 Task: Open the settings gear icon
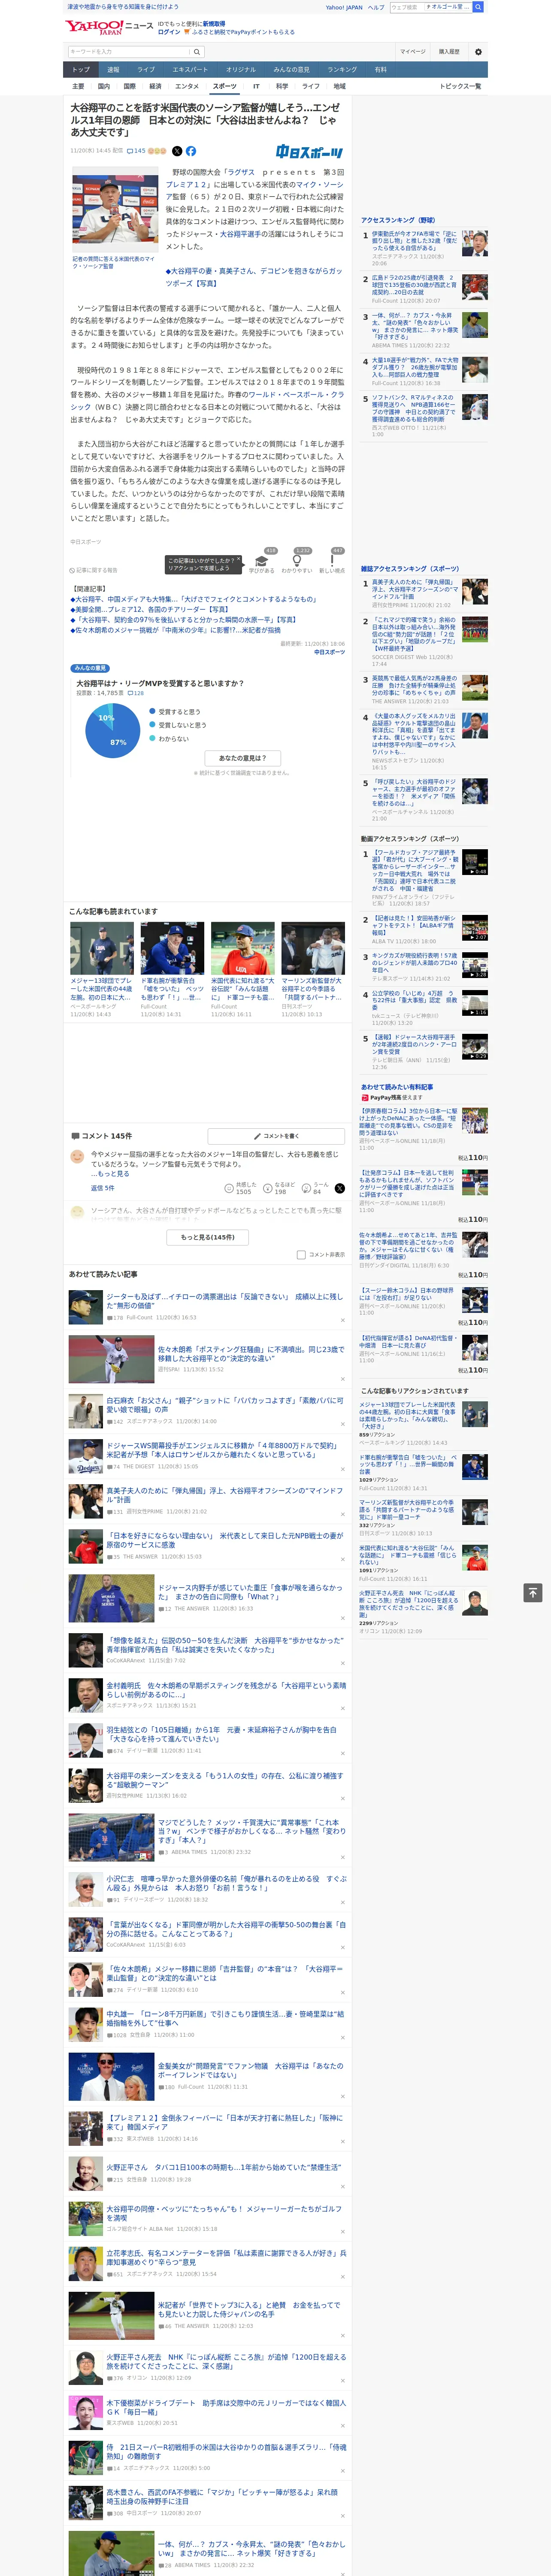(478, 51)
